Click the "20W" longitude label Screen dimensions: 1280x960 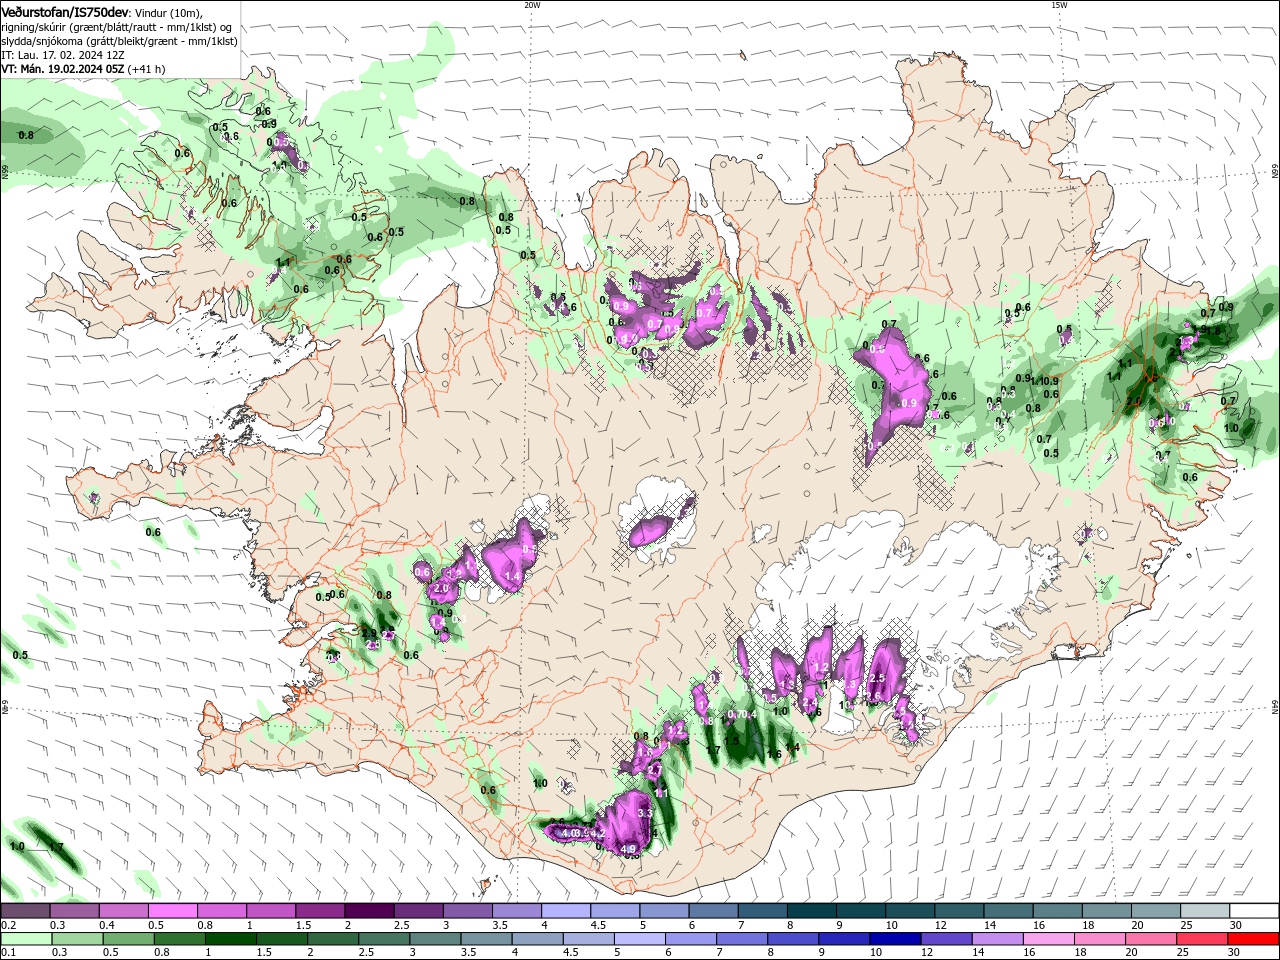532,5
